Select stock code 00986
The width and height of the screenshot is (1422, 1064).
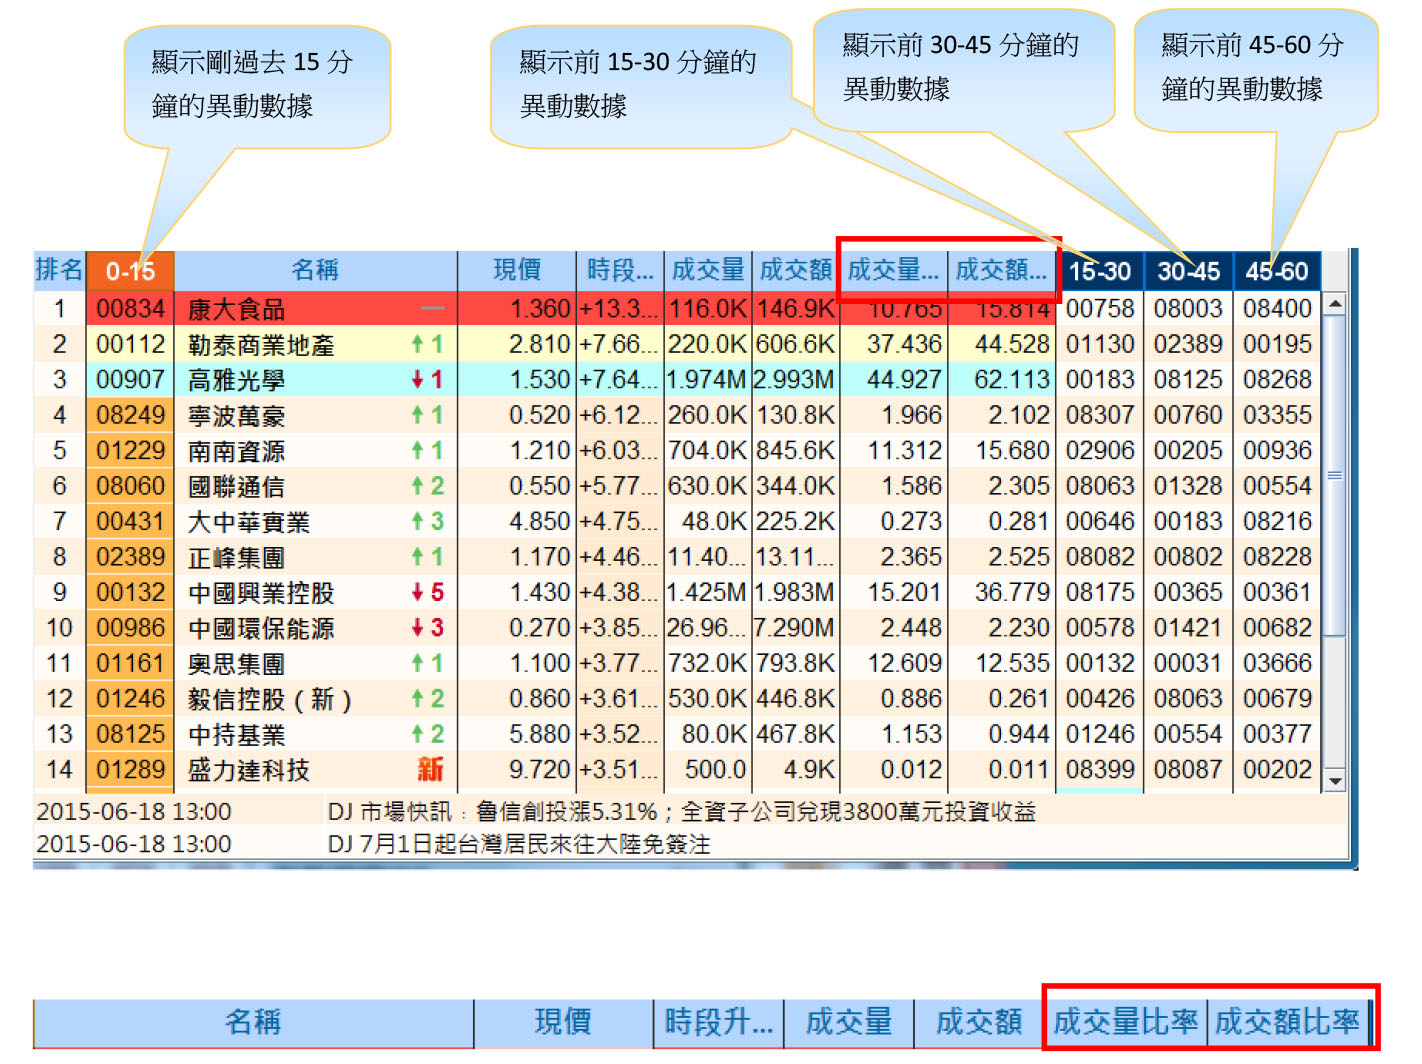tap(130, 628)
